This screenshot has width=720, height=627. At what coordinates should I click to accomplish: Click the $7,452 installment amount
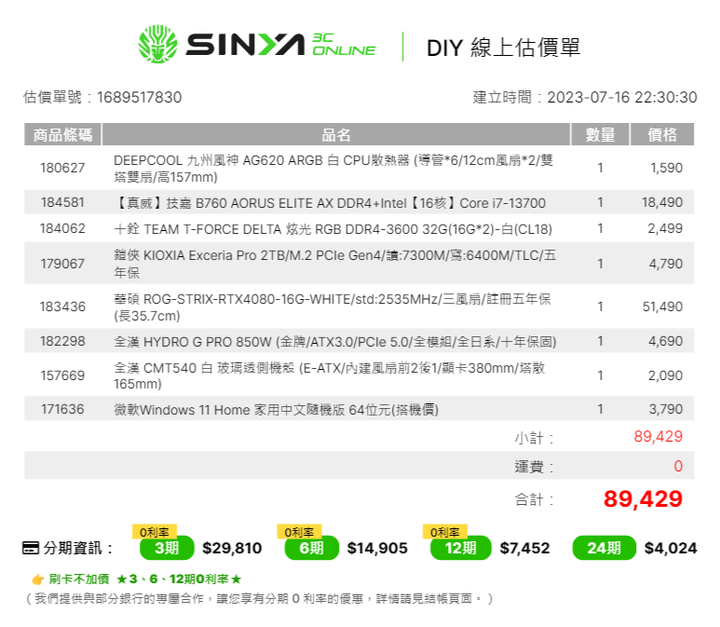[x=525, y=548]
